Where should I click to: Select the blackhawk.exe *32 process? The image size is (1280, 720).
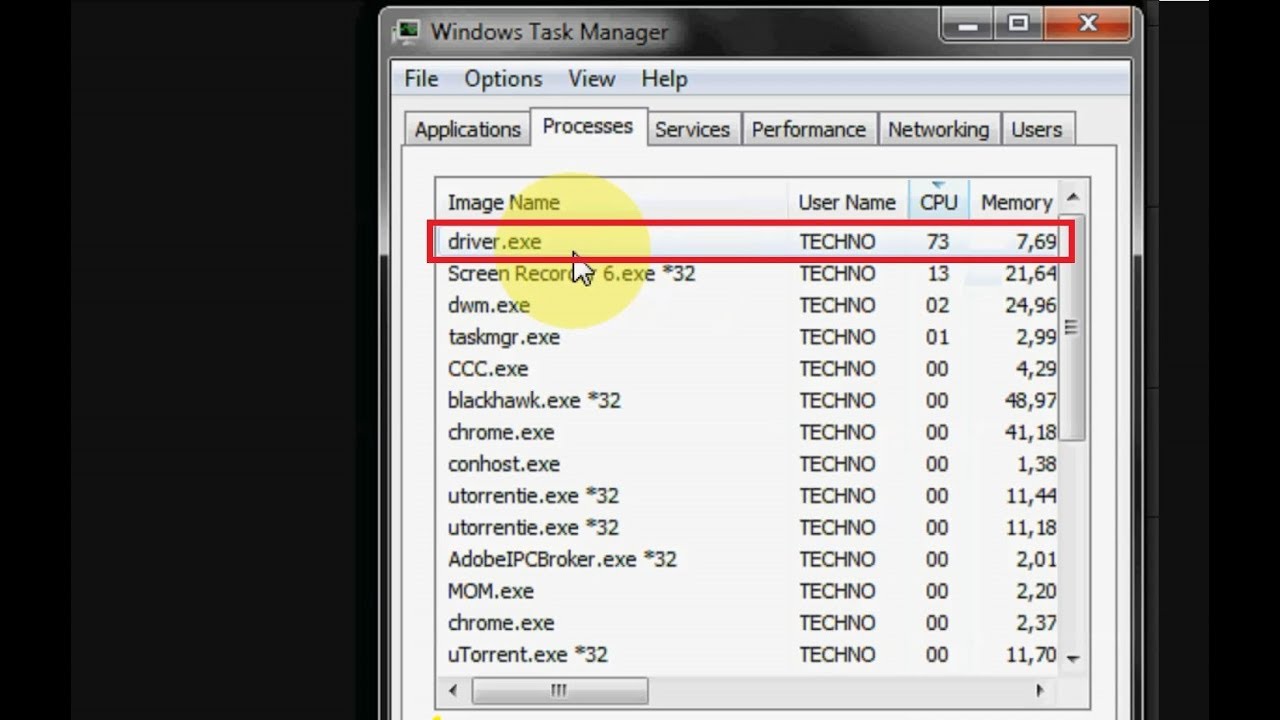click(x=748, y=401)
